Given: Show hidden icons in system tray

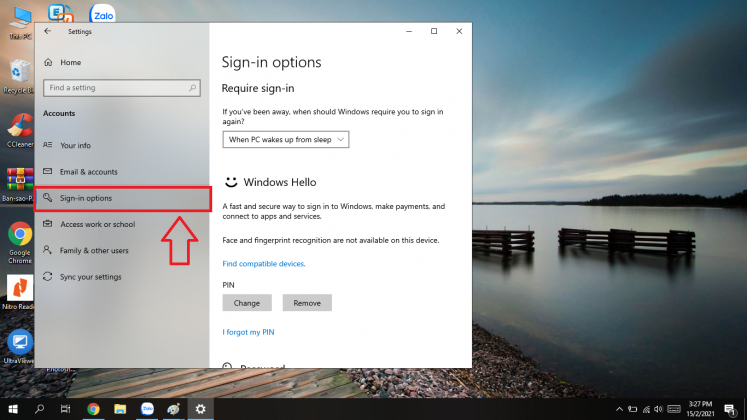Looking at the screenshot, I should coord(620,409).
